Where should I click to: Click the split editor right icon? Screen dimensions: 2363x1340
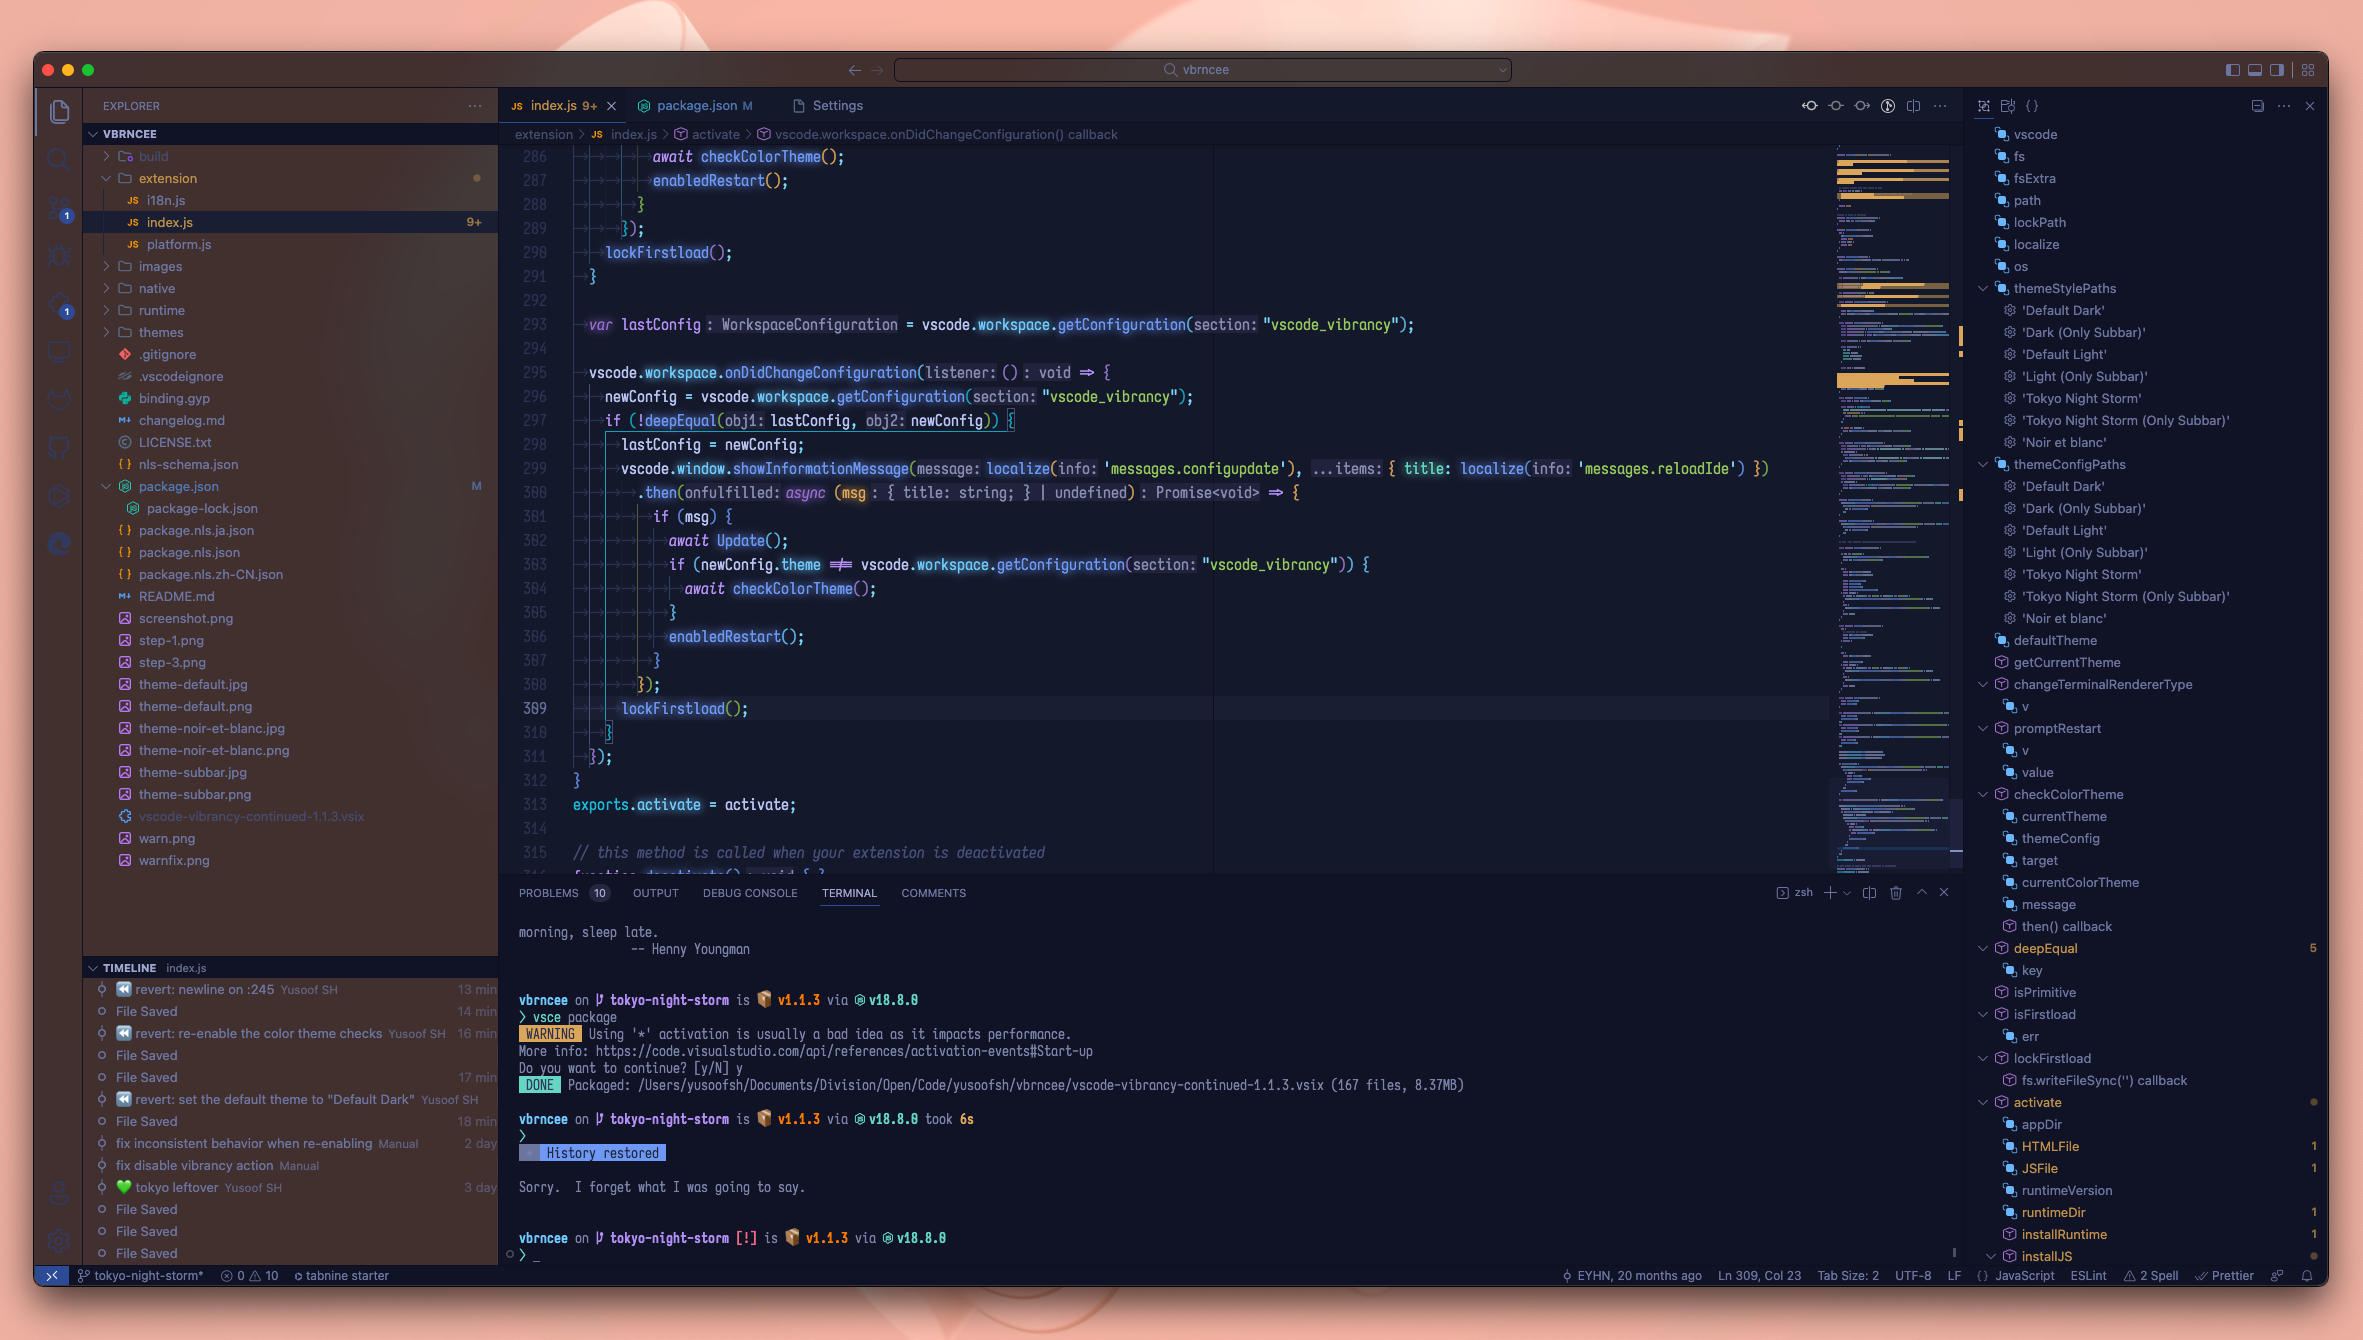pos(1913,106)
